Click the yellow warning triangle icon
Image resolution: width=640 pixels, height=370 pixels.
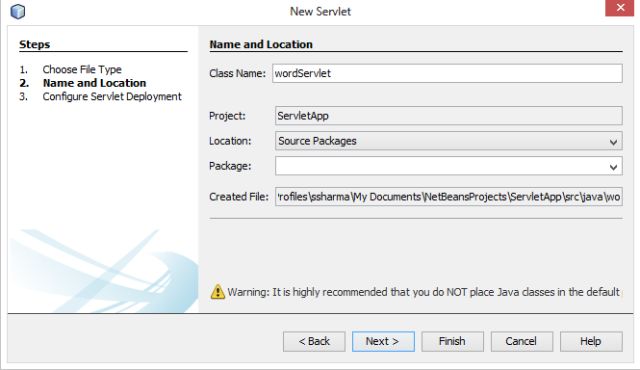pyautogui.click(x=218, y=292)
